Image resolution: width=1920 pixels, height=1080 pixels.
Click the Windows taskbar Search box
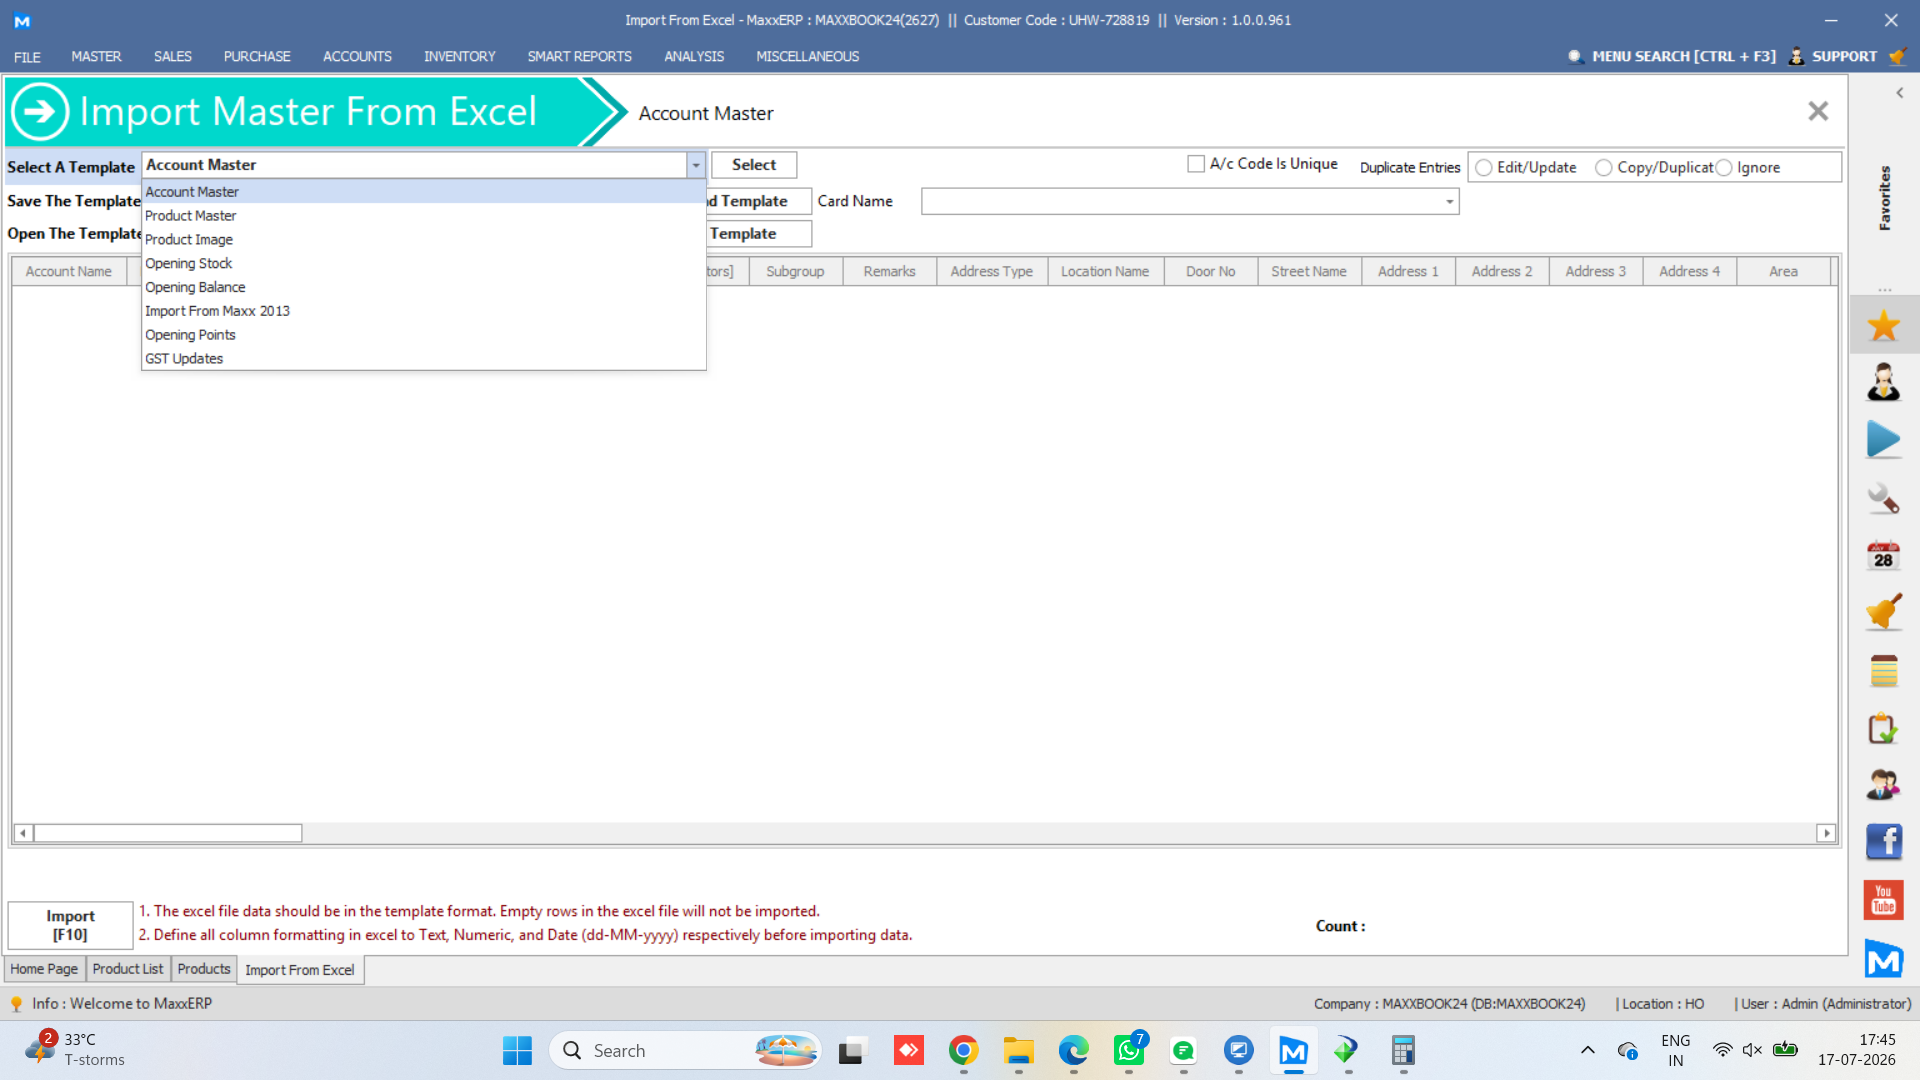(685, 1050)
